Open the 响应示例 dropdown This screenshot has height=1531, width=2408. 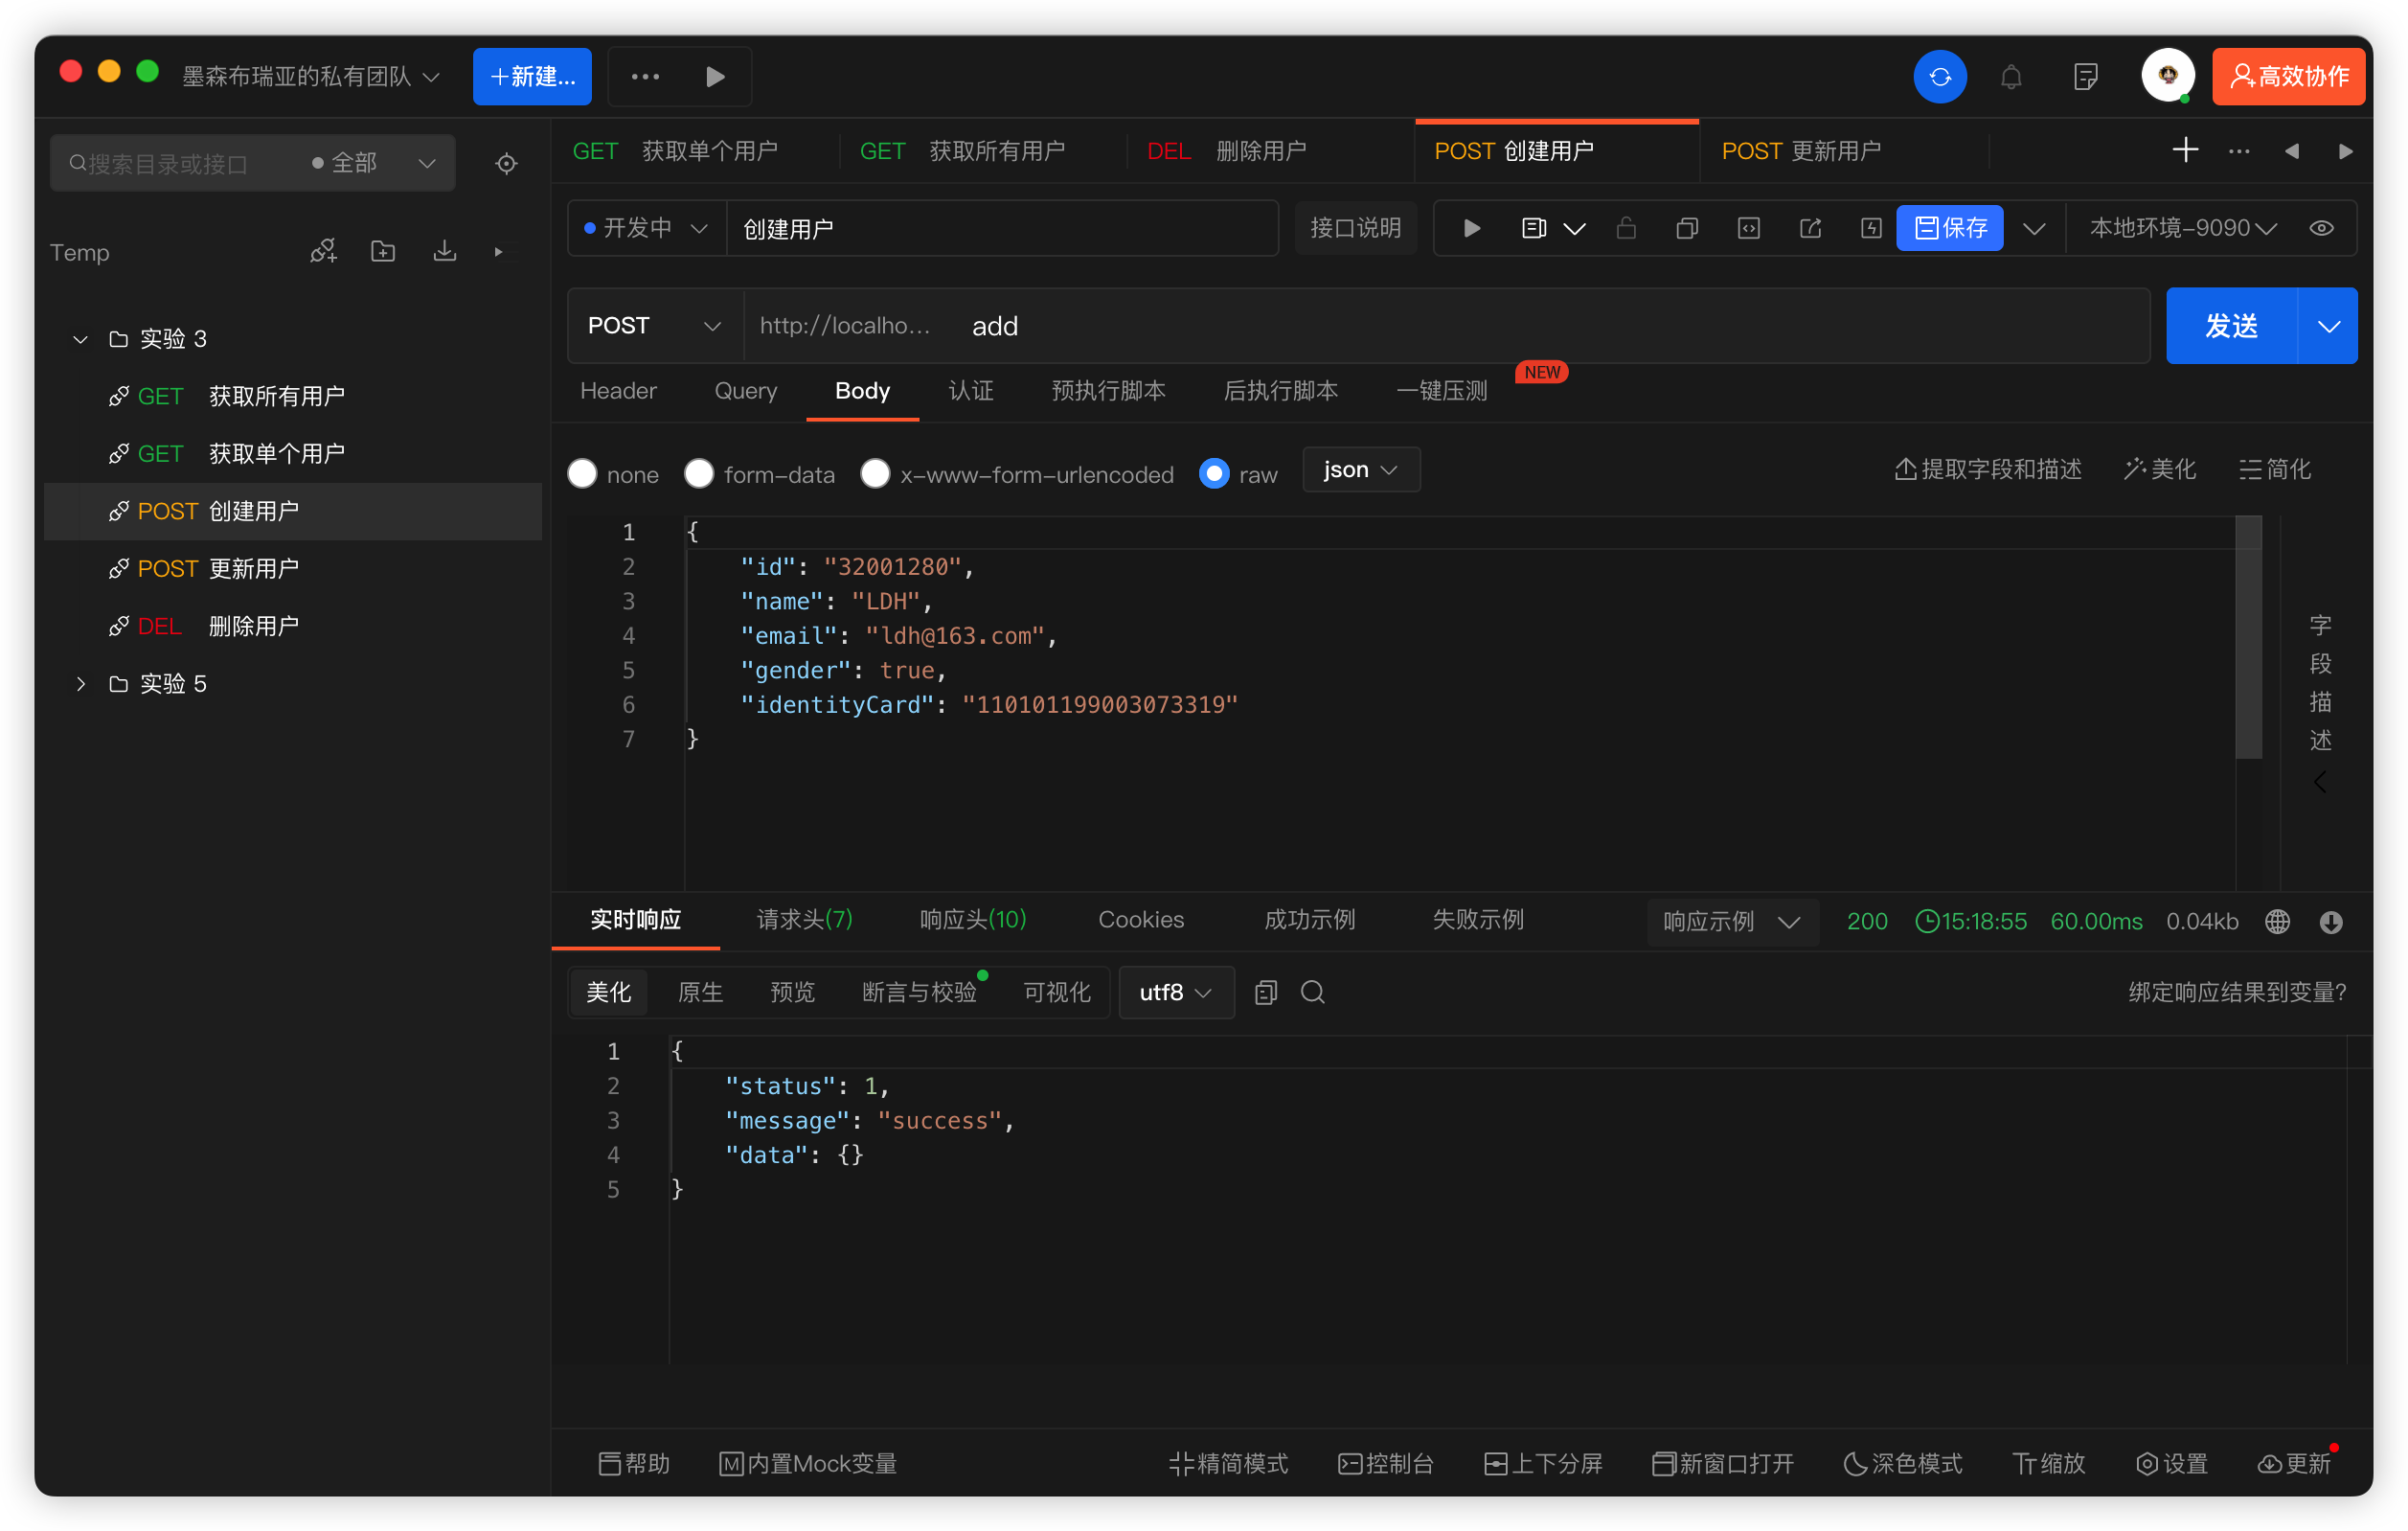click(x=1731, y=921)
